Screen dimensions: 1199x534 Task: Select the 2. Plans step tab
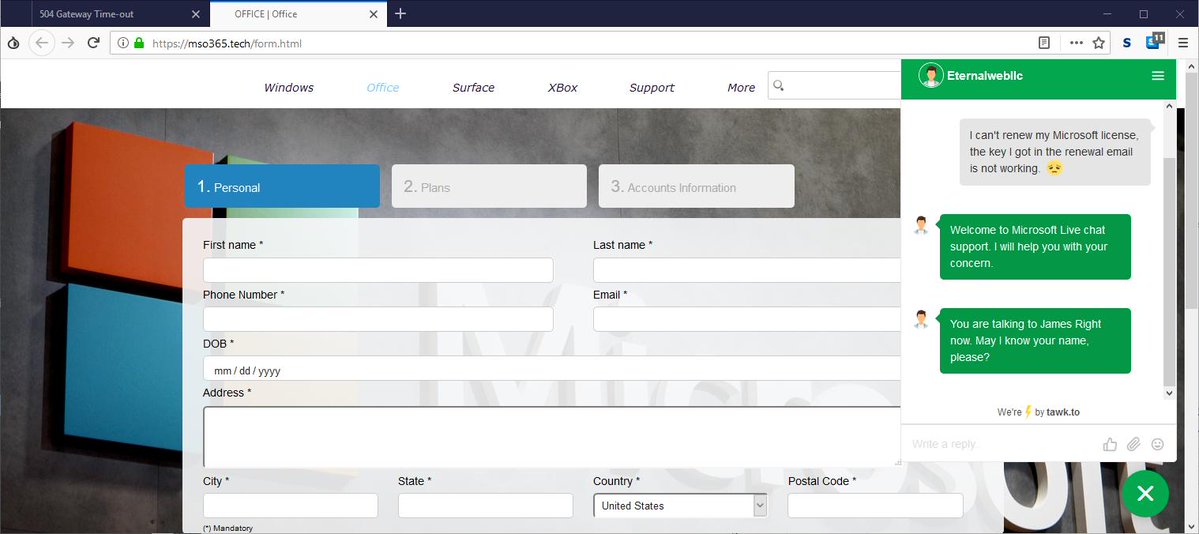489,186
